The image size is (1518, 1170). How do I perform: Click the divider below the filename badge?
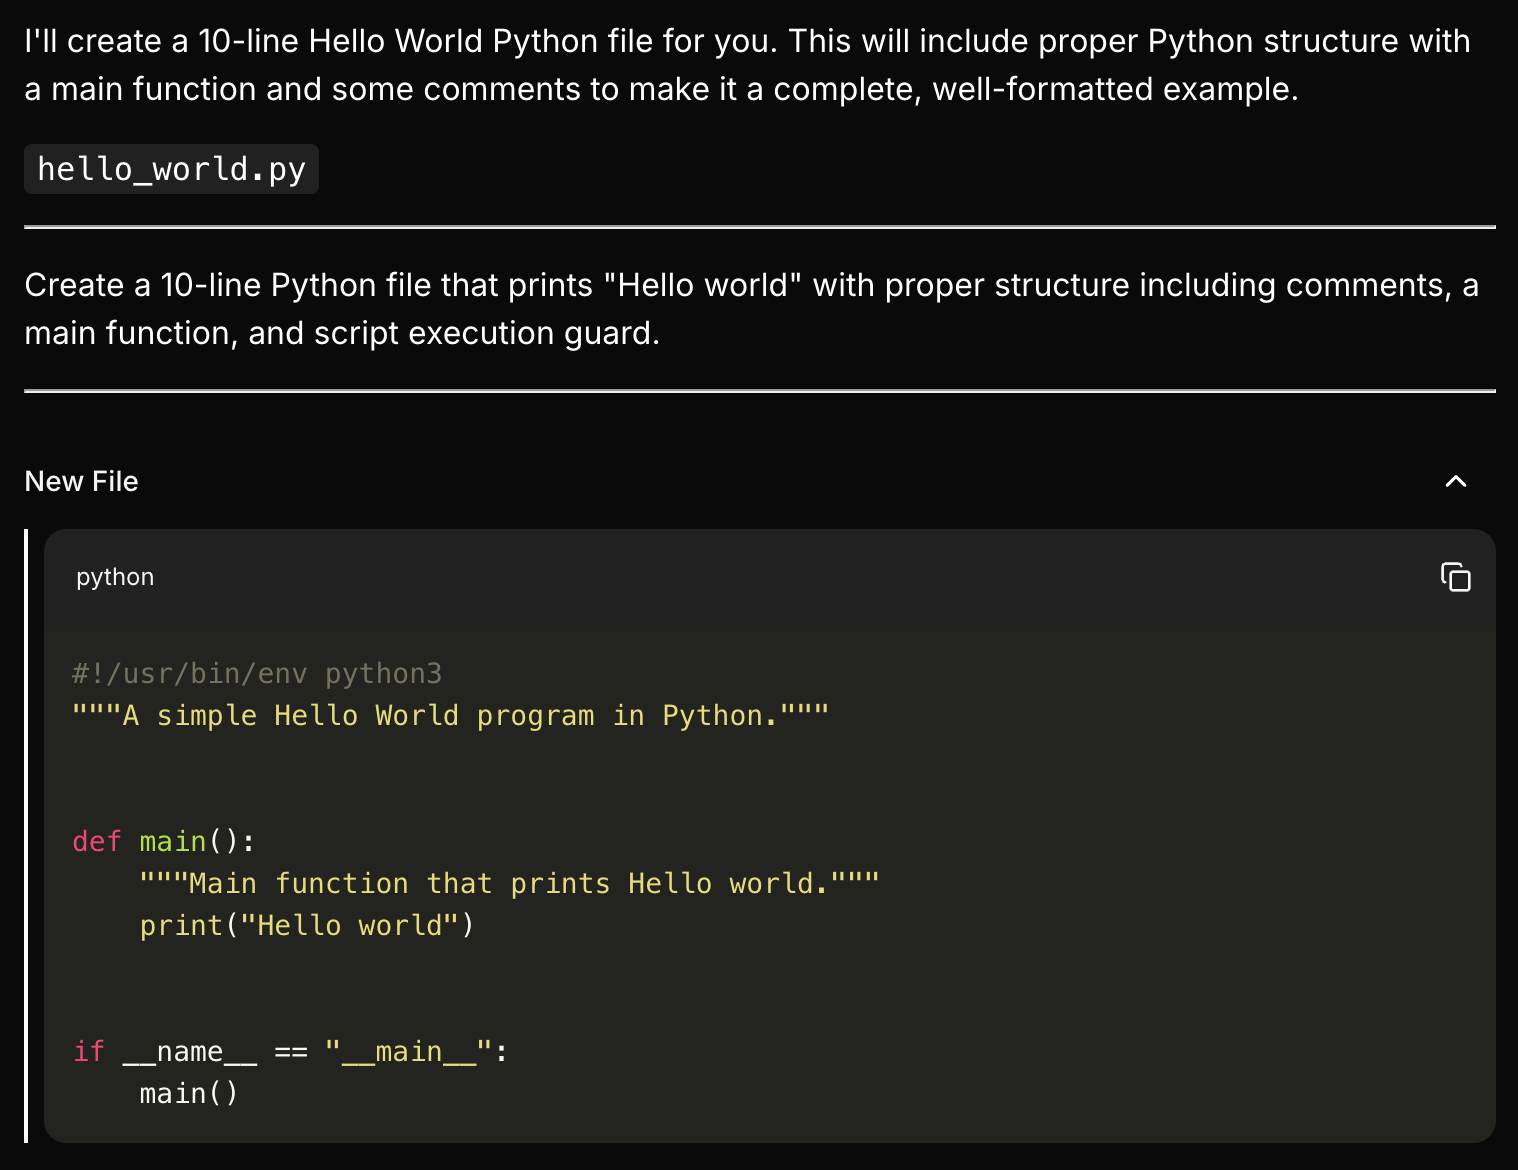(759, 227)
